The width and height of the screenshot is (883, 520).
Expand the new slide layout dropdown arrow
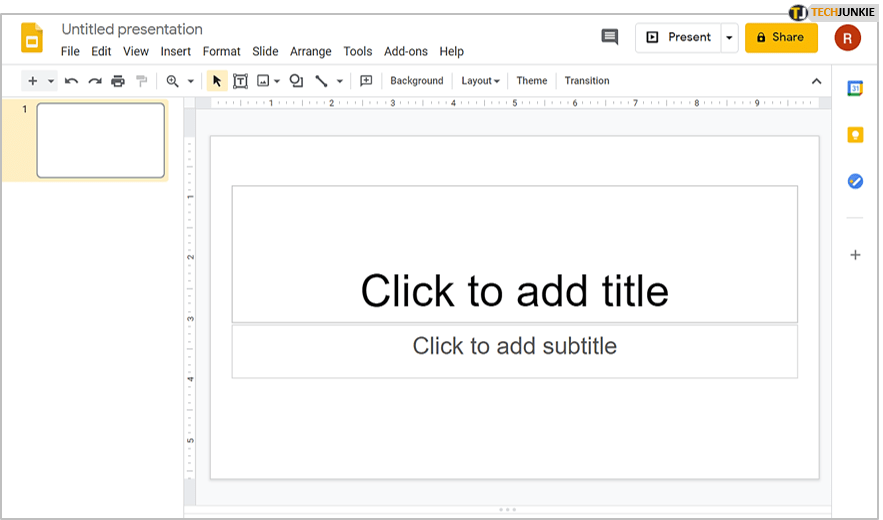click(x=51, y=81)
